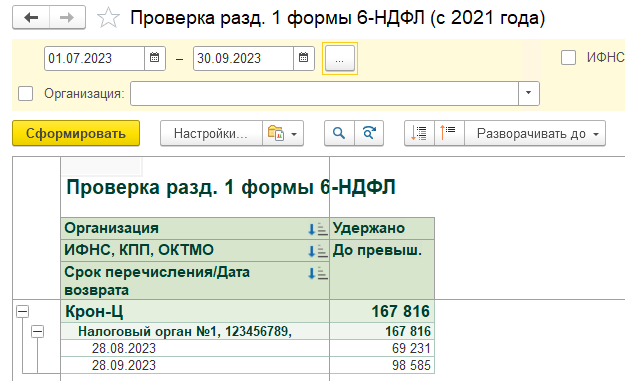This screenshot has width=625, height=381.
Task: Expand dropdown arrow next to report variants icon
Action: (294, 134)
